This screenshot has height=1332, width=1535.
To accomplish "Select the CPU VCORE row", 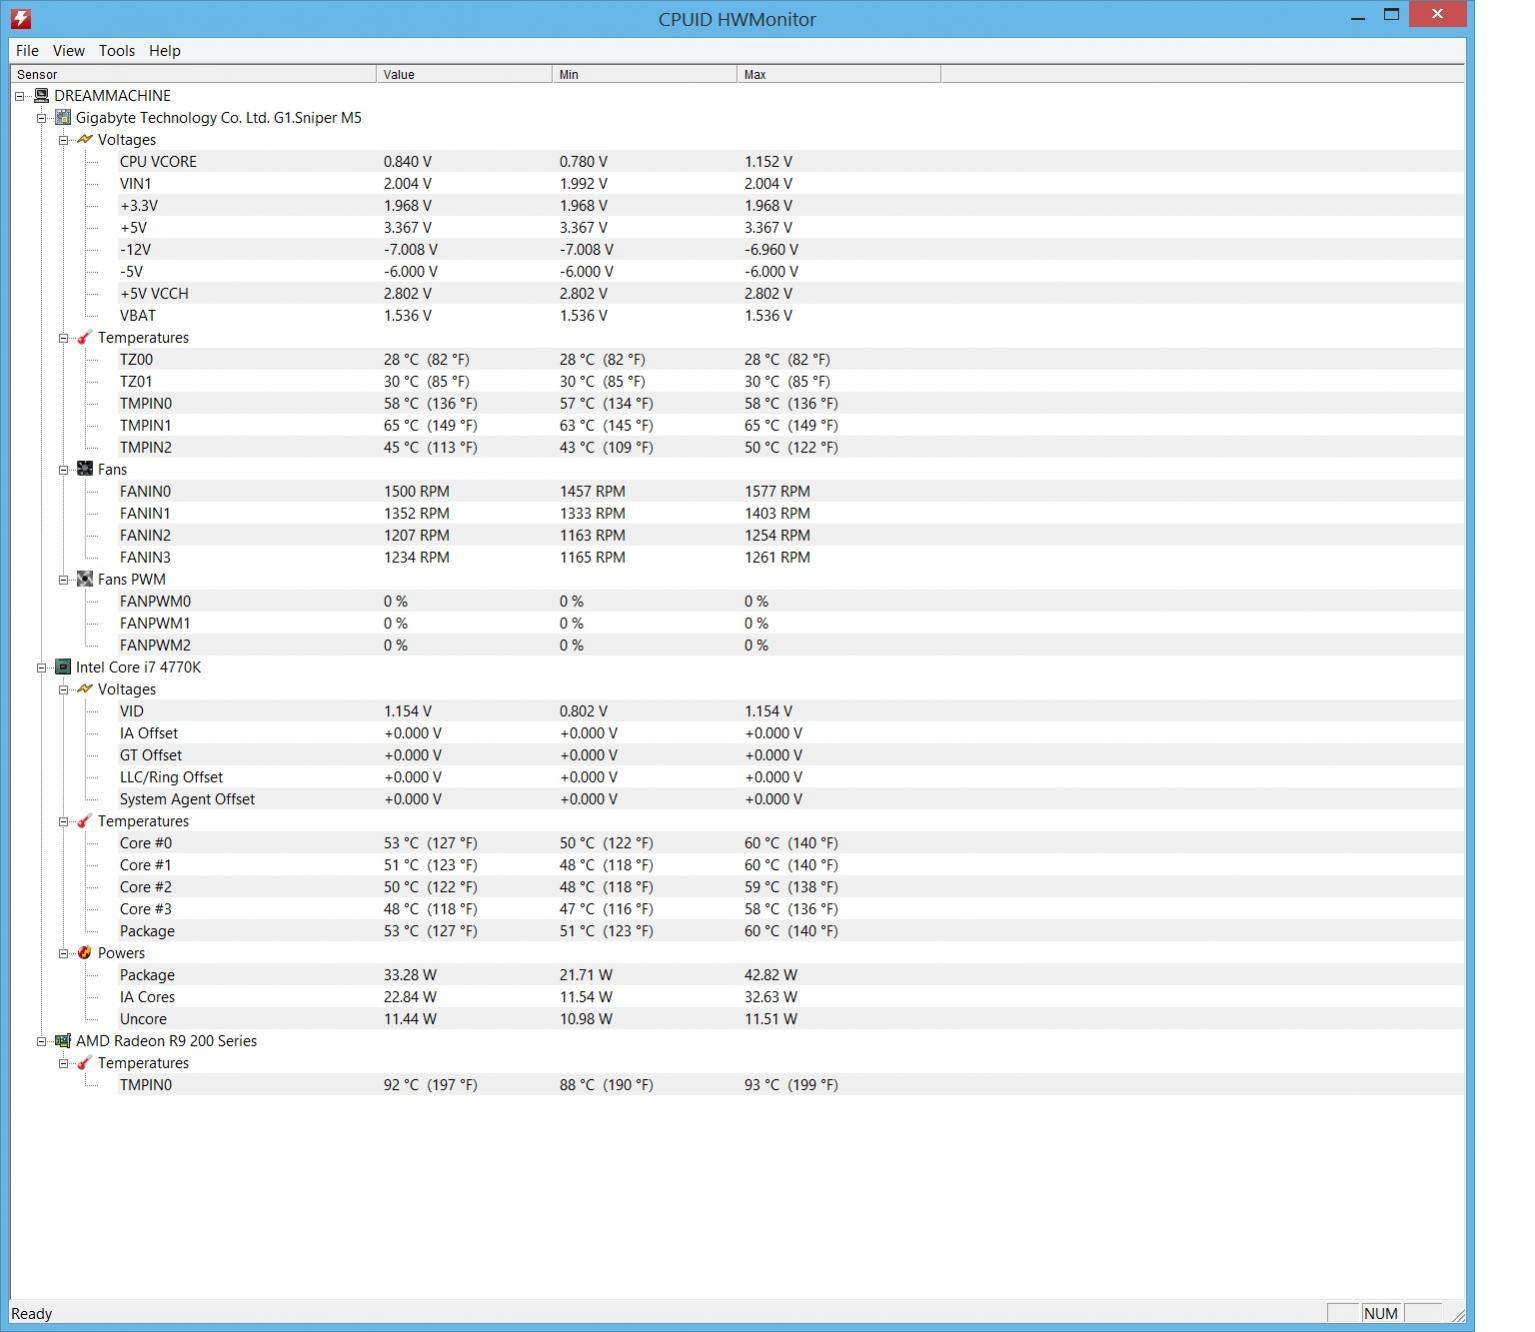I will [790, 161].
